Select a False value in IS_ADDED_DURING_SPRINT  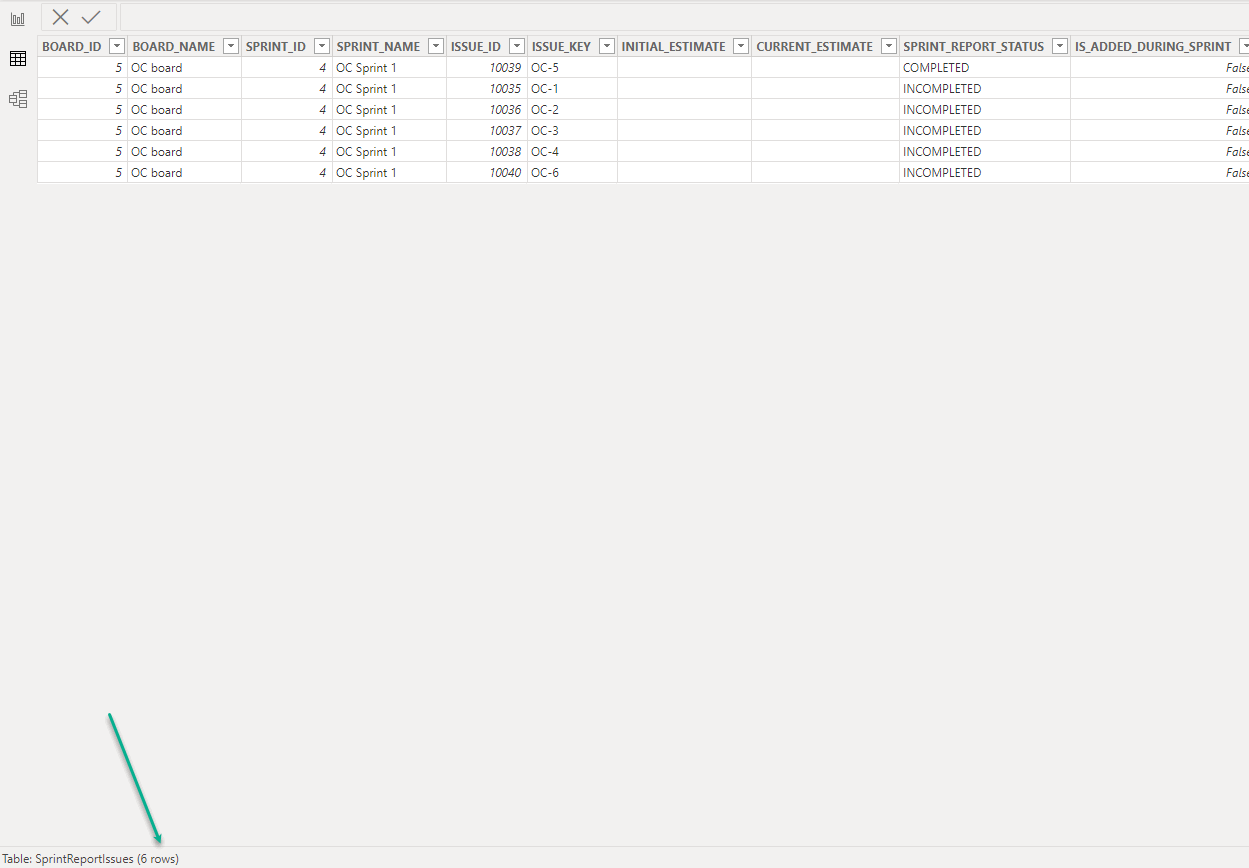pos(1236,67)
